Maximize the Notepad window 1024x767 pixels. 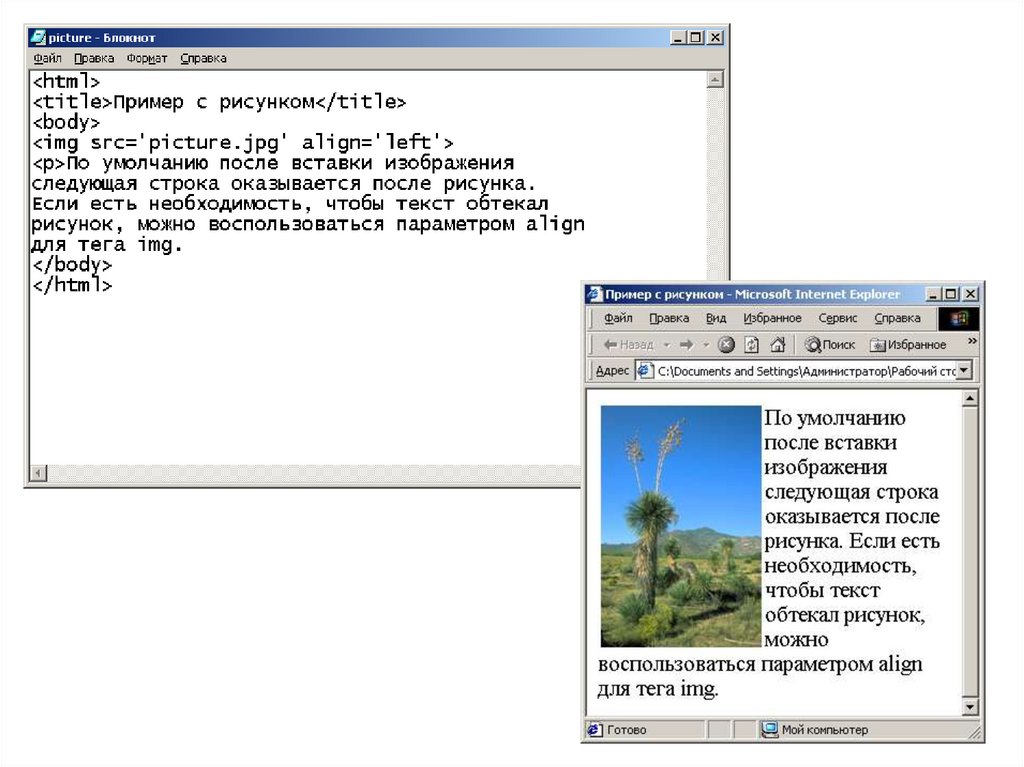coord(696,37)
